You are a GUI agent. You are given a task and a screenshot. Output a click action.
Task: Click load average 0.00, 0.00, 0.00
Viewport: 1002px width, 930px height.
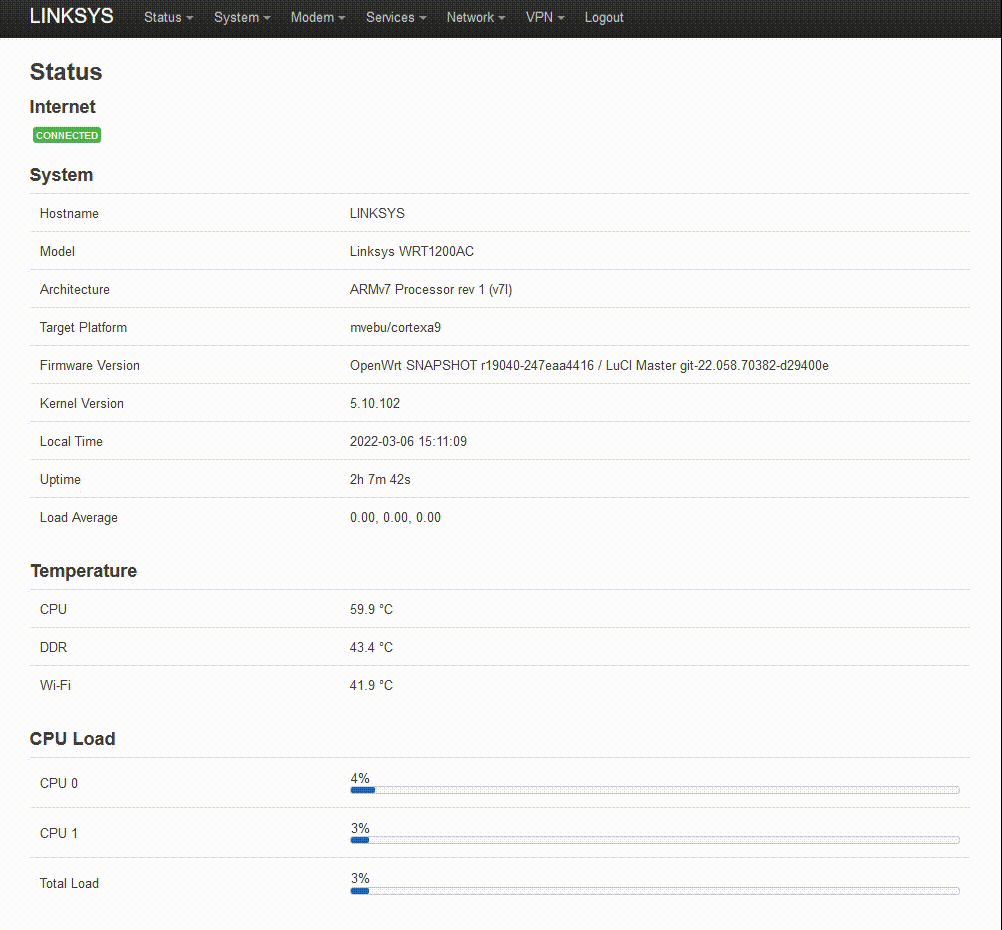(x=395, y=518)
